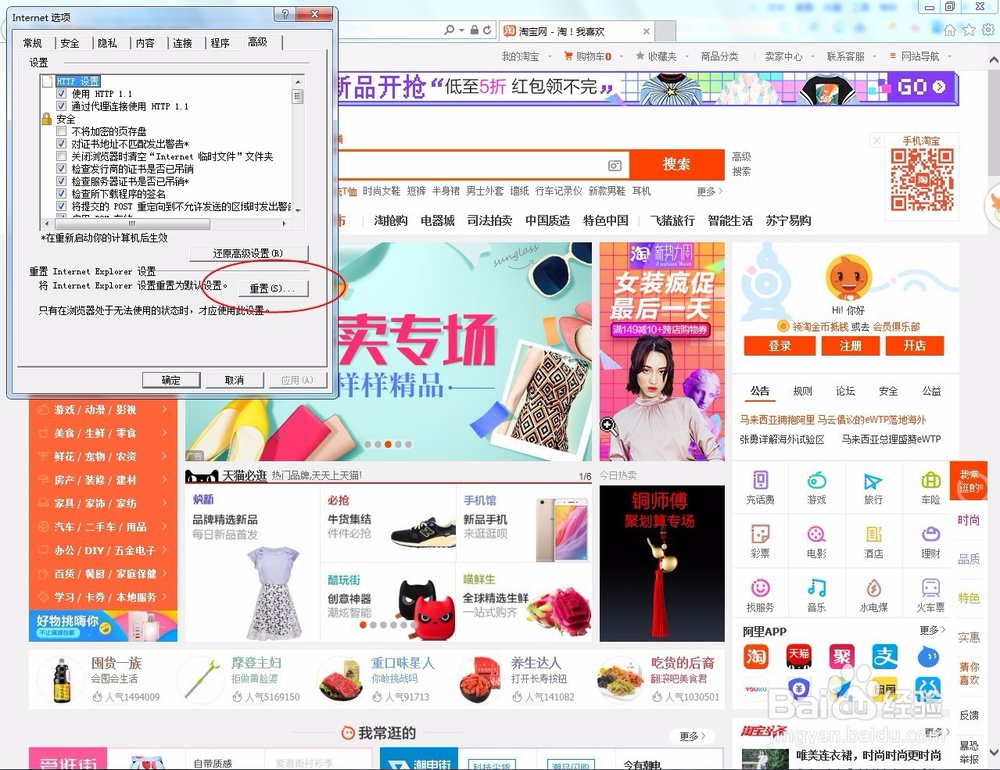Click the favorites star icon in browser
This screenshot has height=770, width=1000.
tap(969, 30)
